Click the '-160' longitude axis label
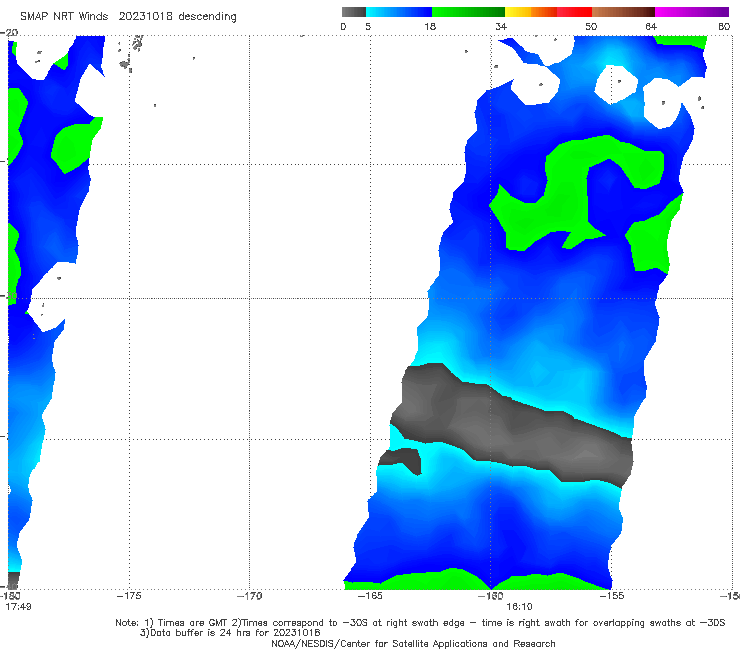The width and height of the screenshot is (740, 650). 490,596
